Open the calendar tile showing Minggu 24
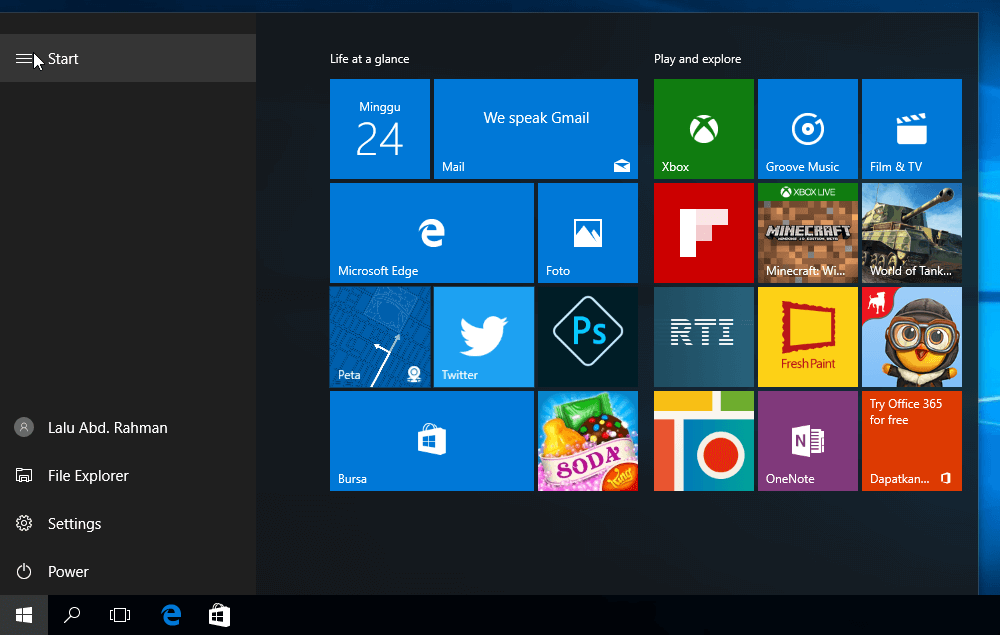The width and height of the screenshot is (1000, 635). tap(379, 129)
